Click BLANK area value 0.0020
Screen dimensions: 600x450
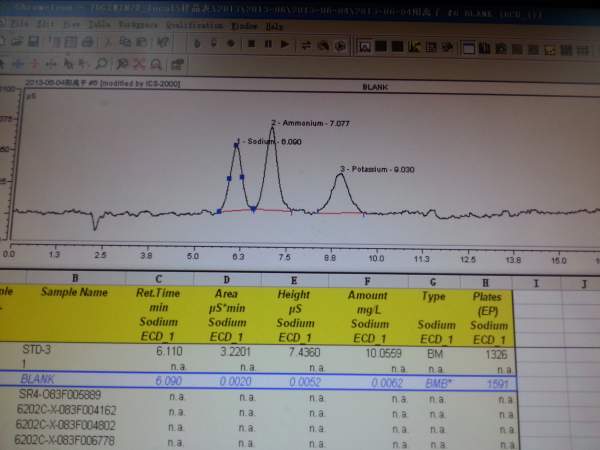click(235, 382)
